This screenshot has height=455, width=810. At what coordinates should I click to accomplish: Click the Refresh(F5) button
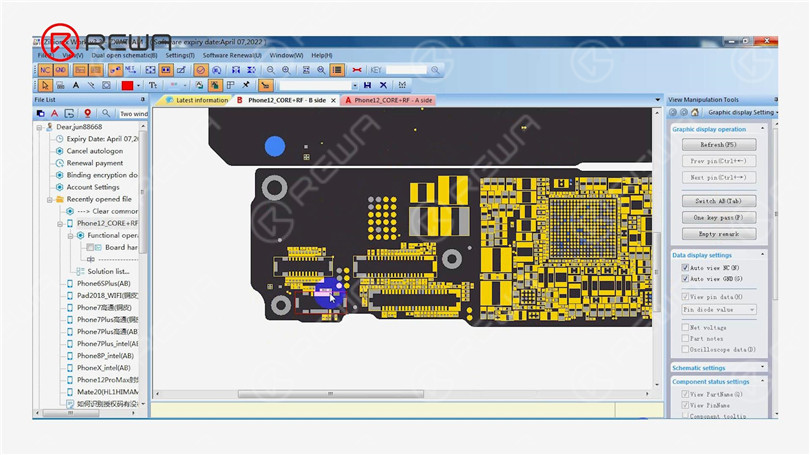click(x=719, y=145)
